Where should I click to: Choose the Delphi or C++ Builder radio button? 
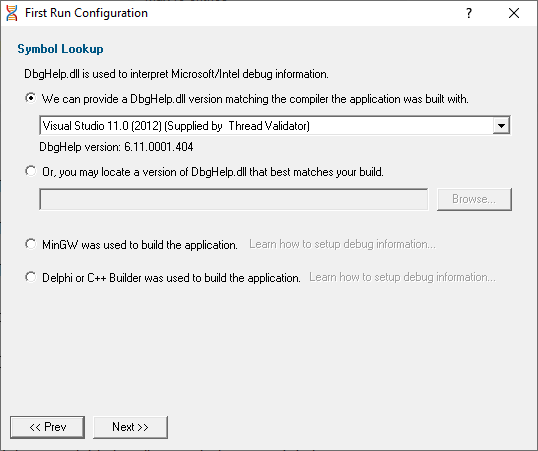[31, 277]
